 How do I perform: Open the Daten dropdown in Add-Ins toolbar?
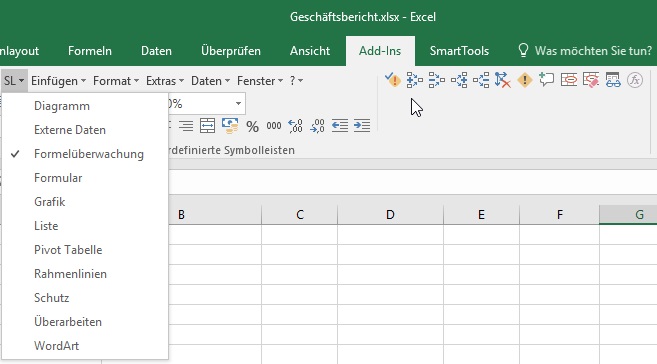tap(210, 80)
